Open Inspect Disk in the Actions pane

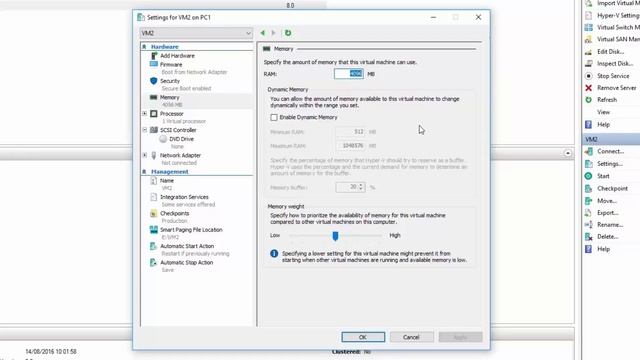(615, 64)
